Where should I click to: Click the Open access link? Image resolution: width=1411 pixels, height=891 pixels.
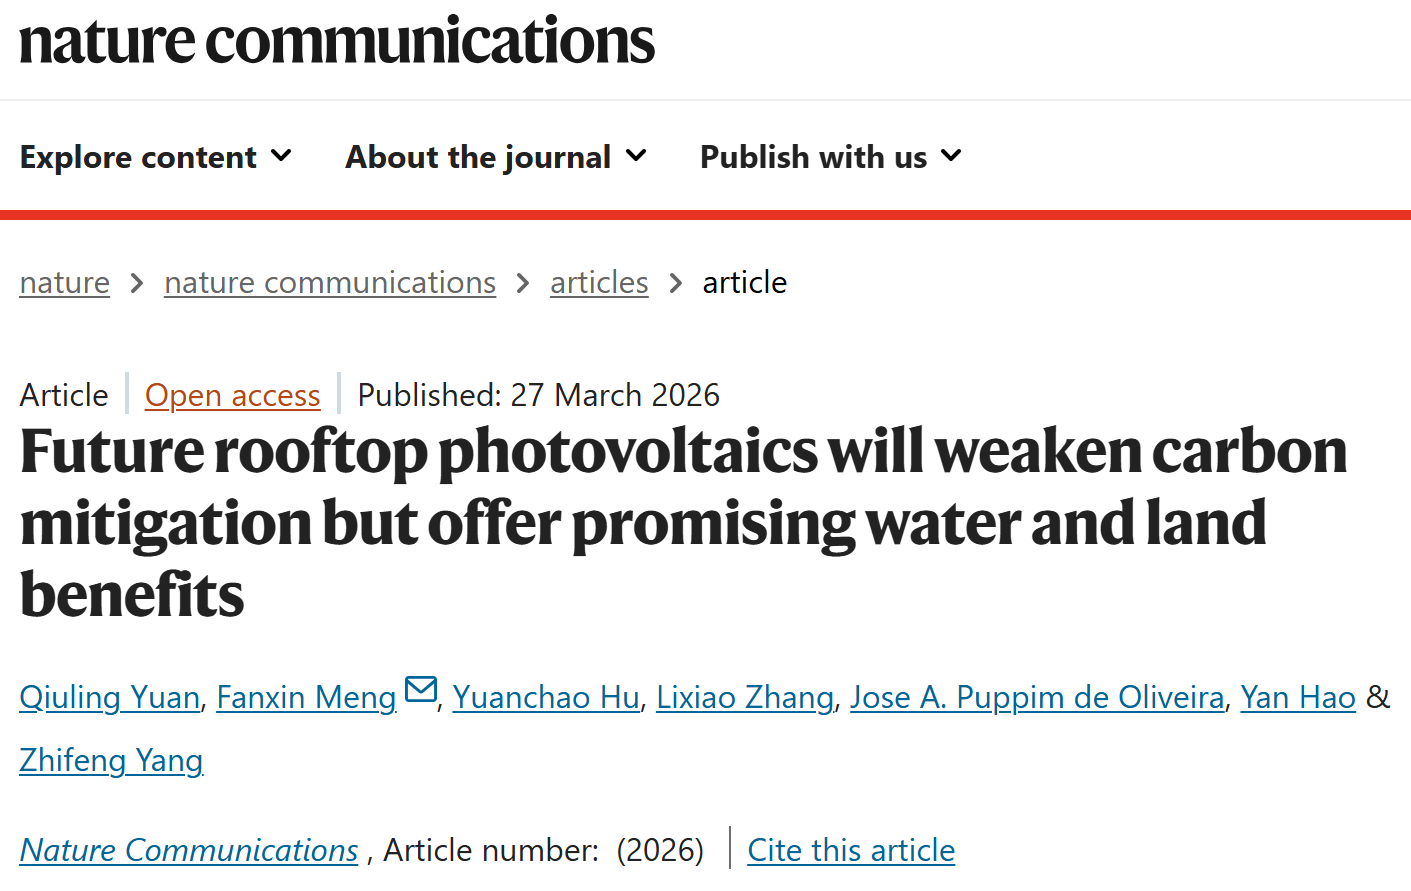point(232,396)
